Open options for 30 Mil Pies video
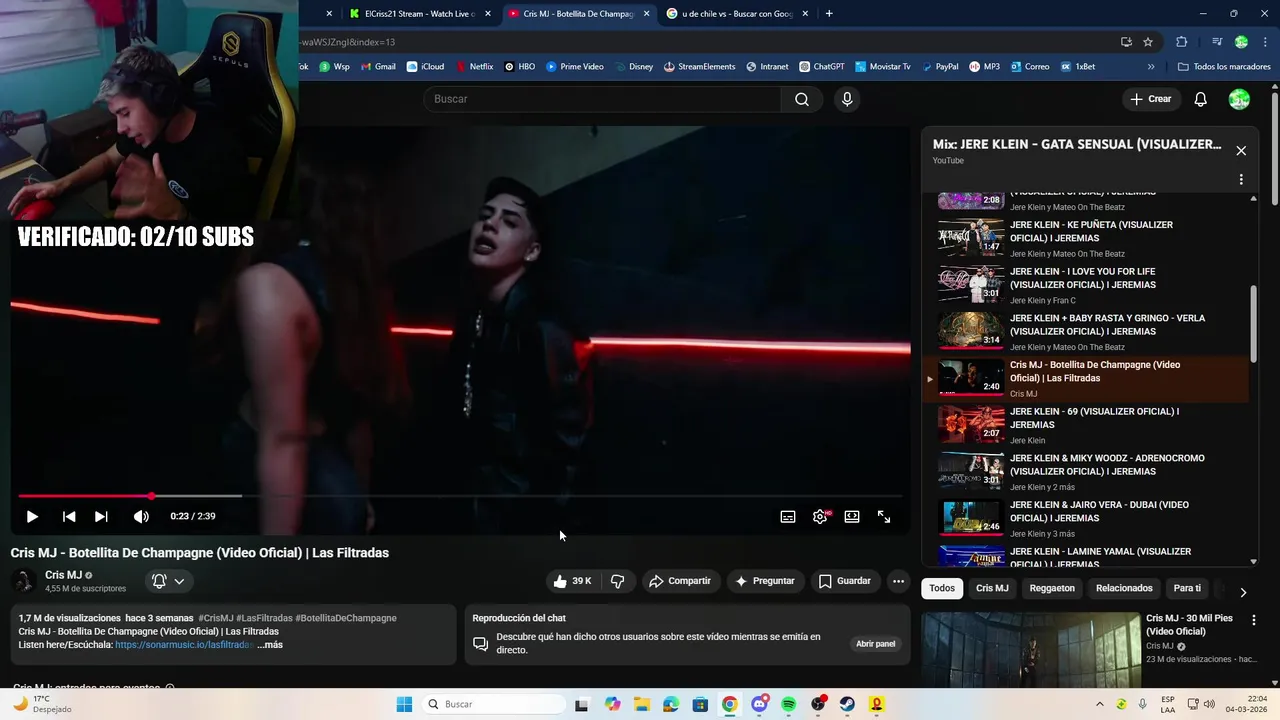The image size is (1280, 720). tap(1254, 620)
